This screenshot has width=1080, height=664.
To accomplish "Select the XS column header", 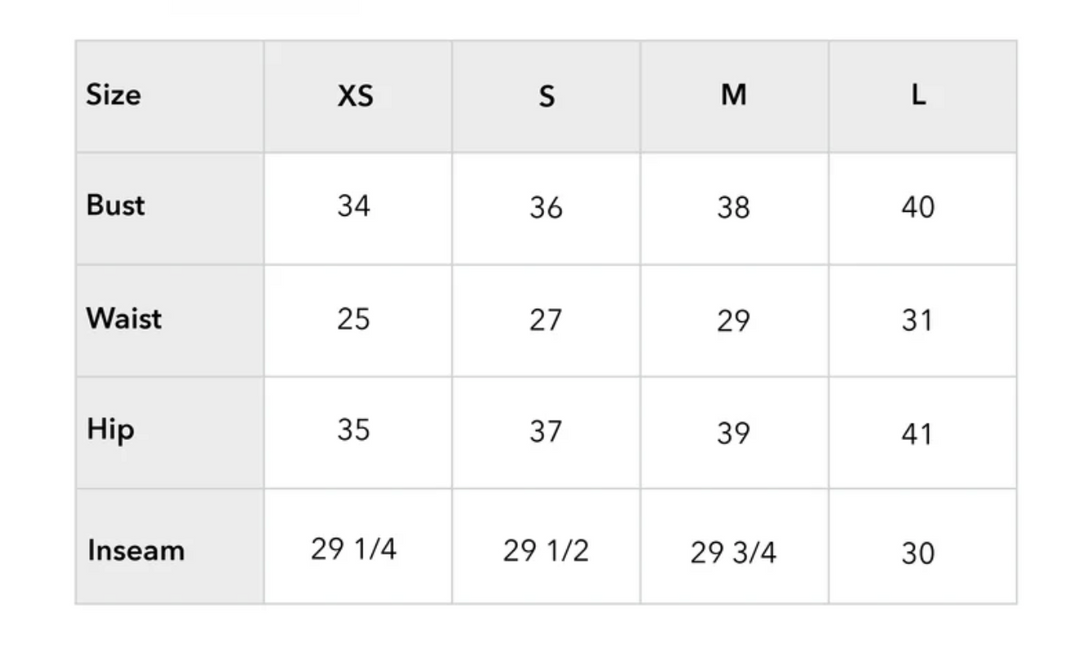I will point(355,96).
